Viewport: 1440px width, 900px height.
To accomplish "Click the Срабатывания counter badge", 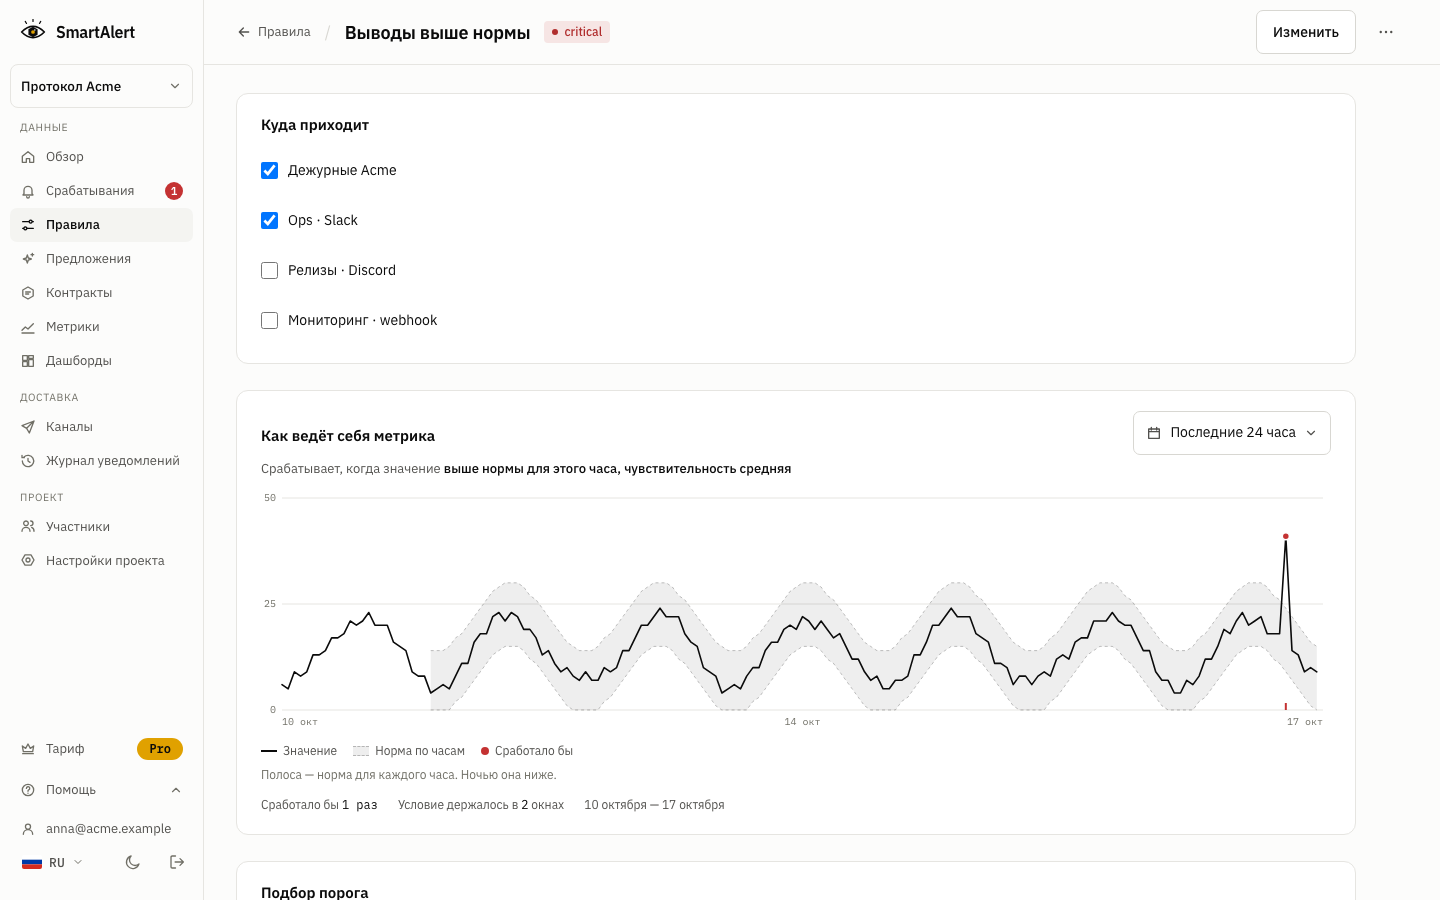I will click(174, 191).
